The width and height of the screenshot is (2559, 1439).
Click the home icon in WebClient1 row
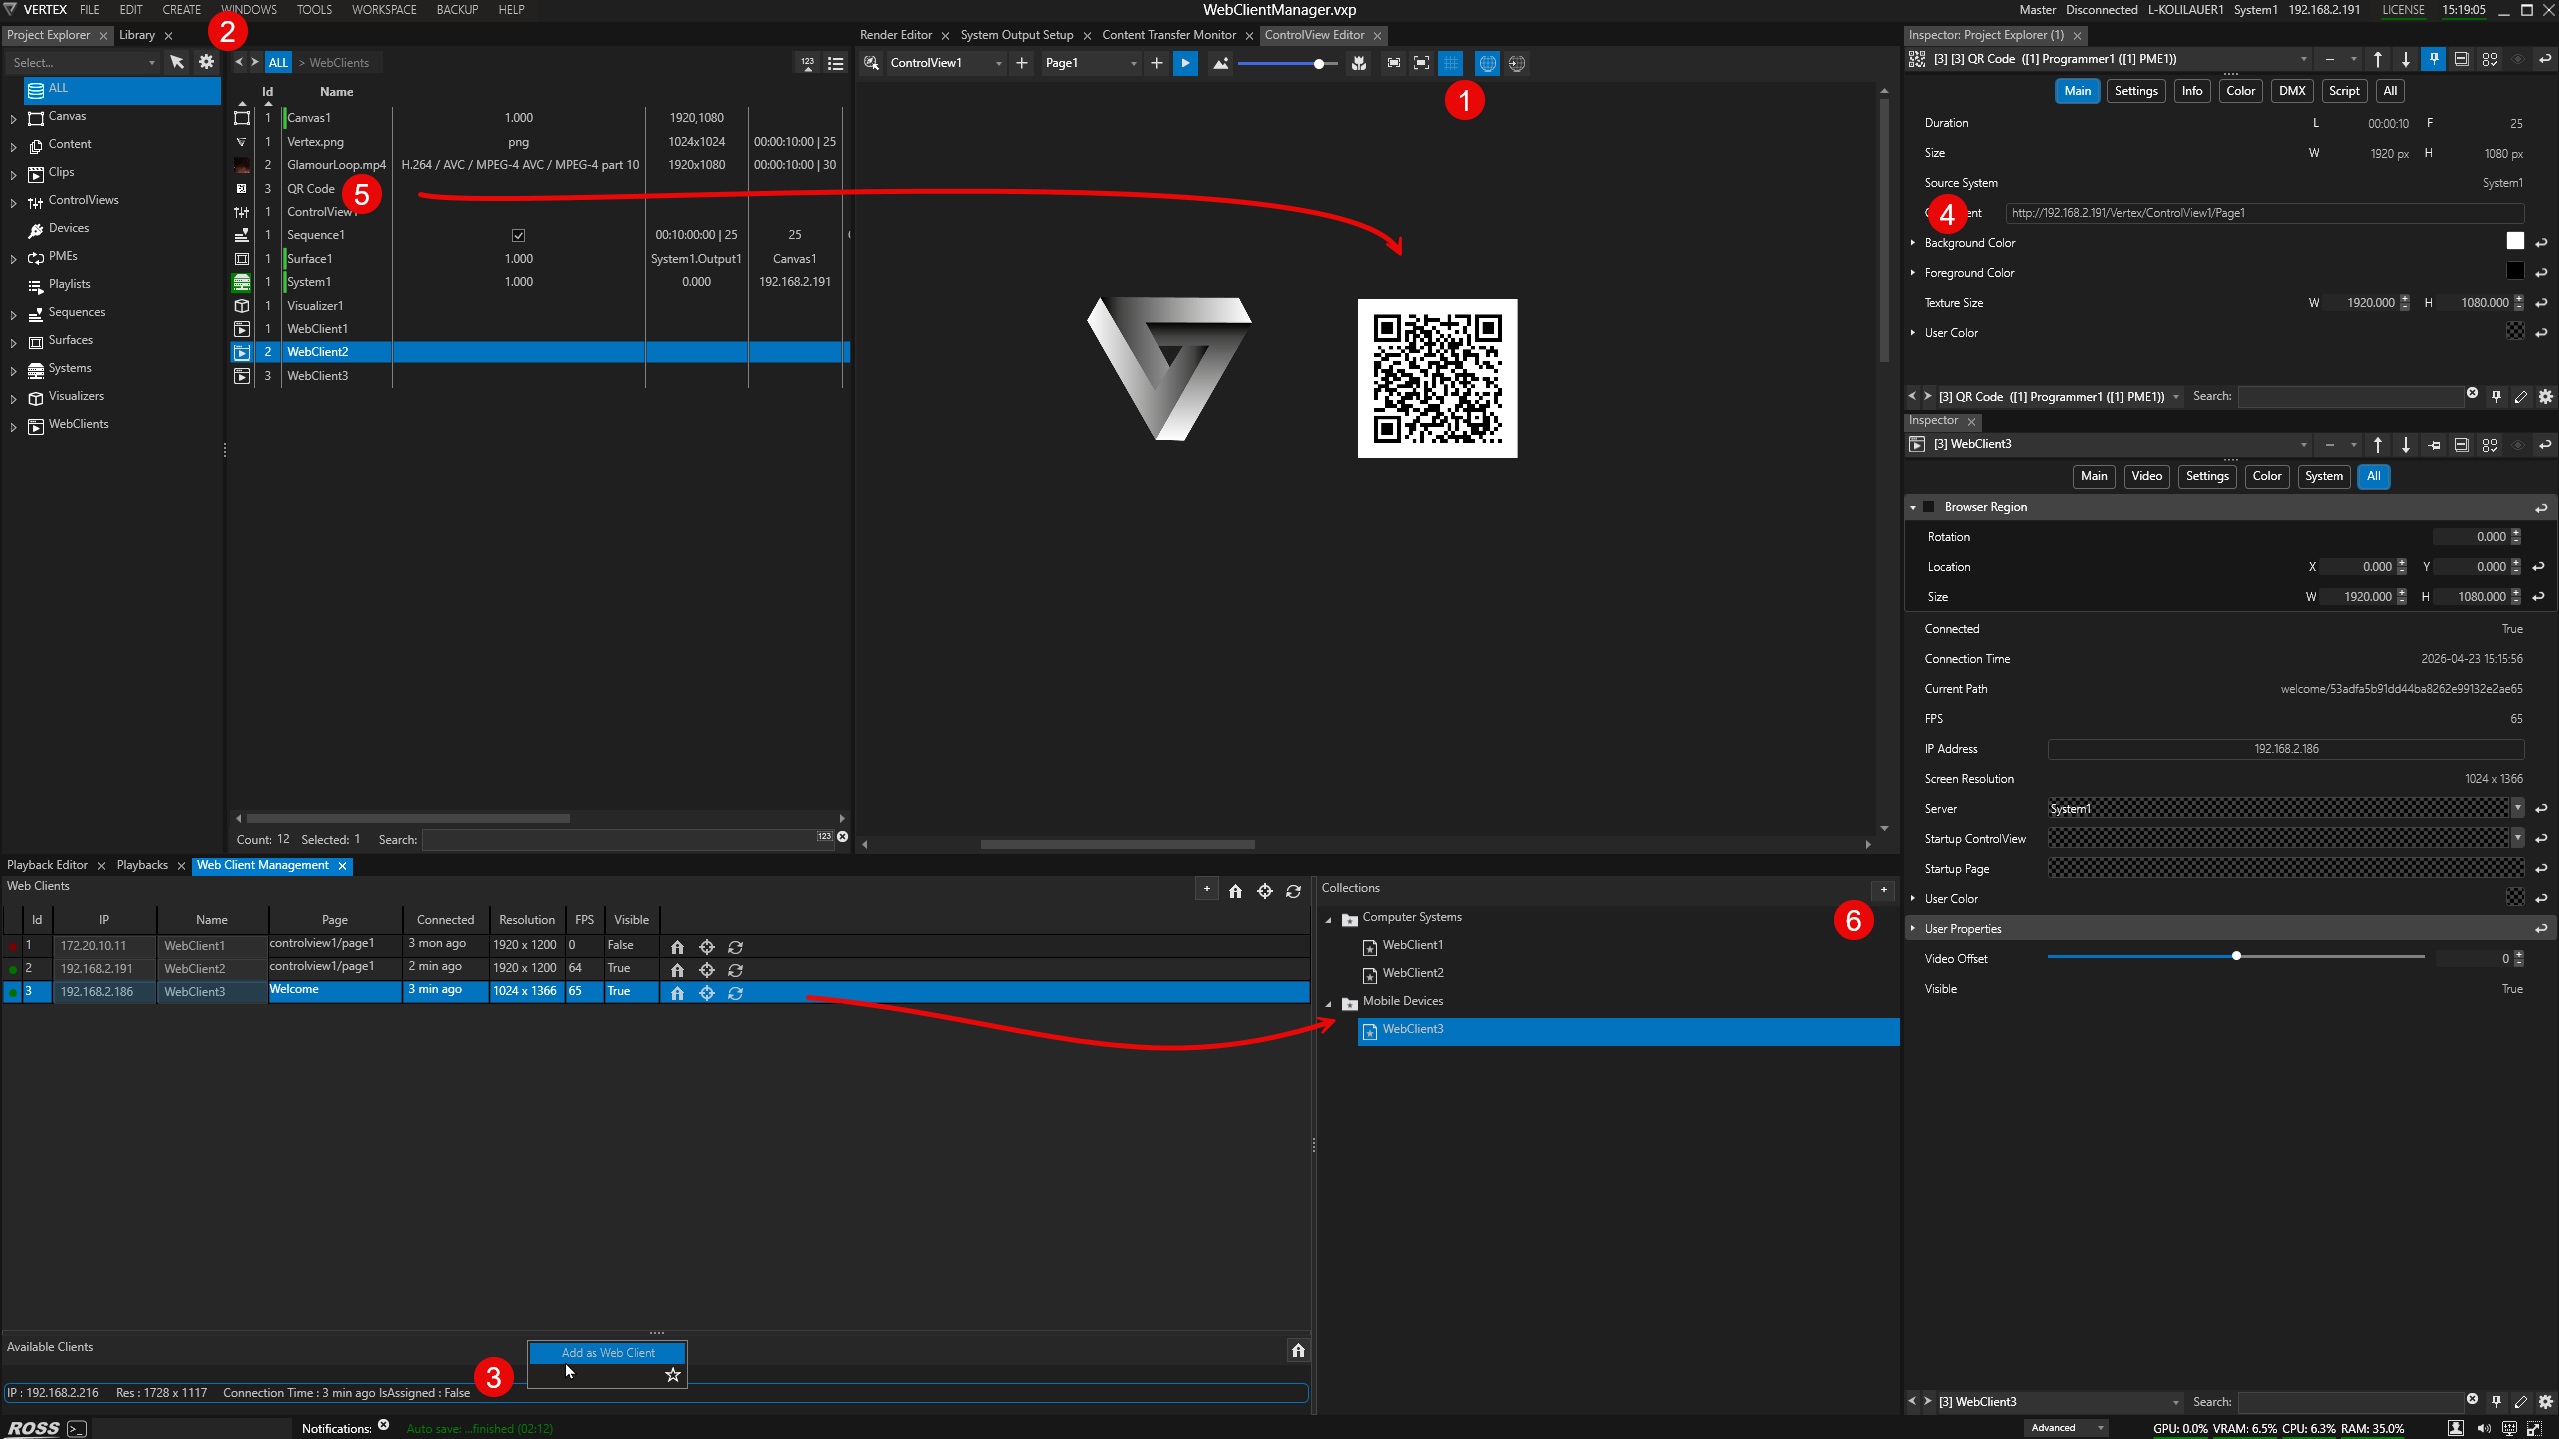(677, 947)
